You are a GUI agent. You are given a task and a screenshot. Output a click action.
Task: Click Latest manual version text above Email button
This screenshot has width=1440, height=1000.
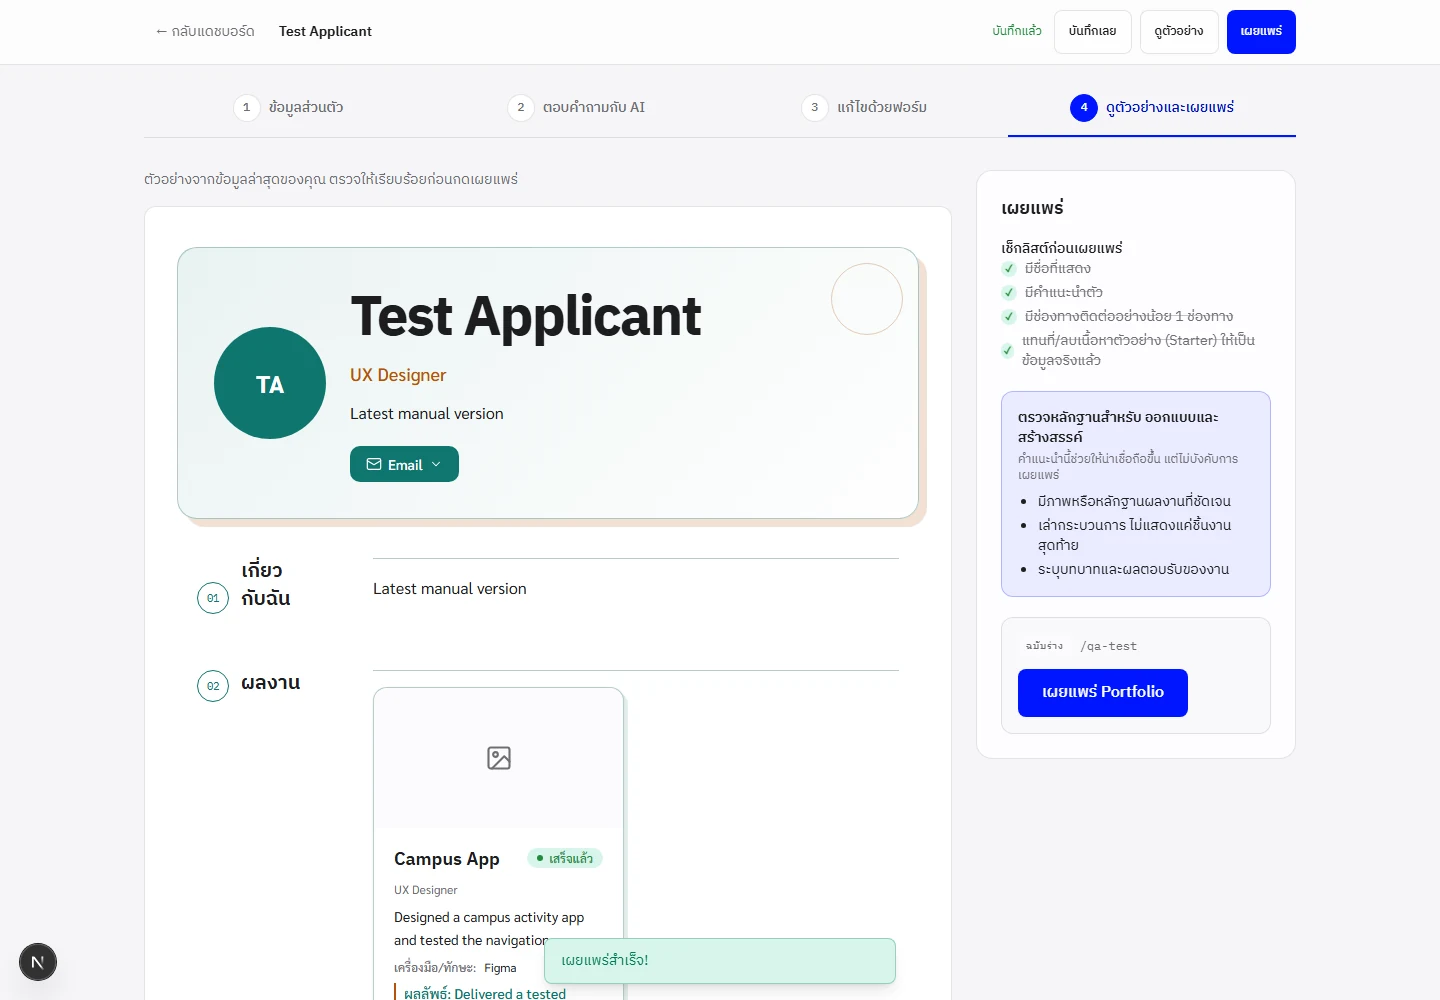(427, 414)
